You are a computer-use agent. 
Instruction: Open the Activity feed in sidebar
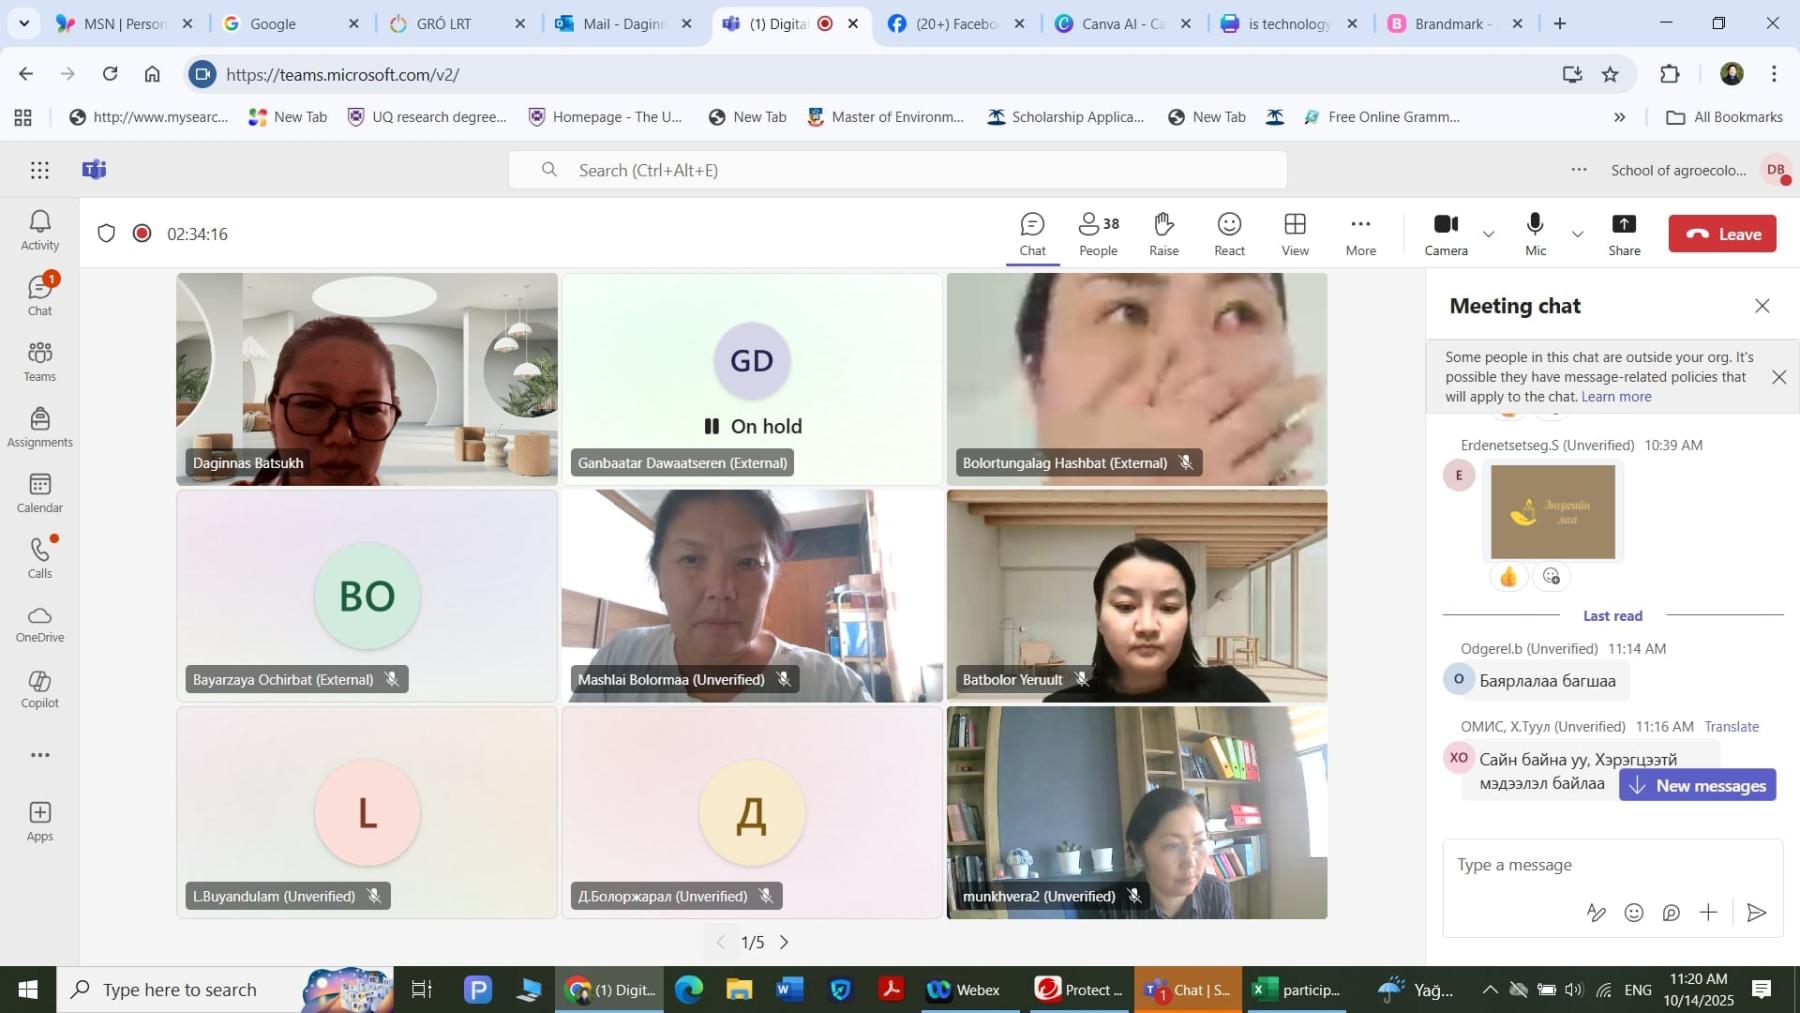(40, 230)
